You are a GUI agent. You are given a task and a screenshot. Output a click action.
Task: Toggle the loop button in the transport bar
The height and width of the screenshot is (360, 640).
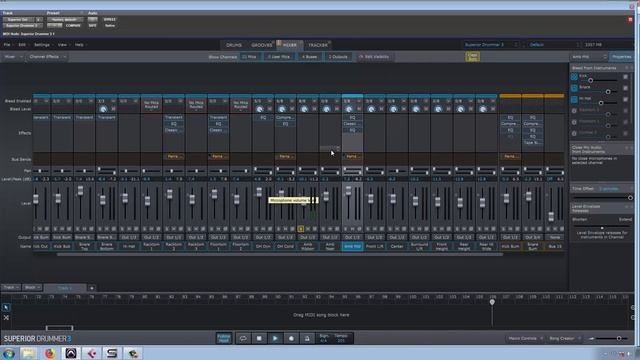point(243,338)
